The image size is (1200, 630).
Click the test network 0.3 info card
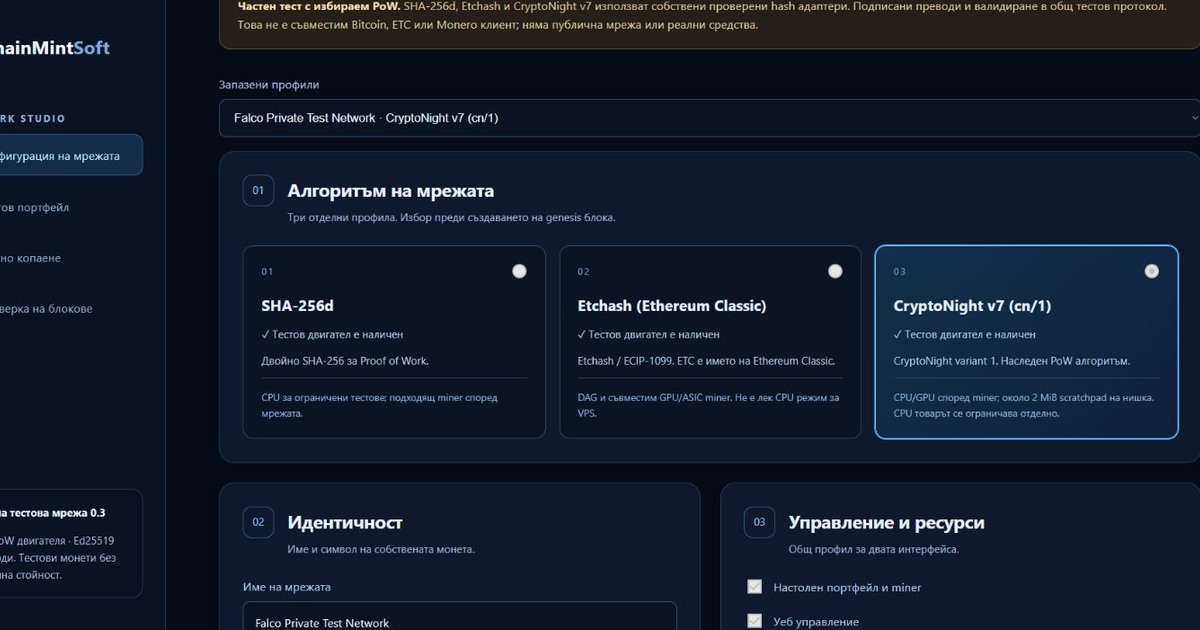(71, 543)
